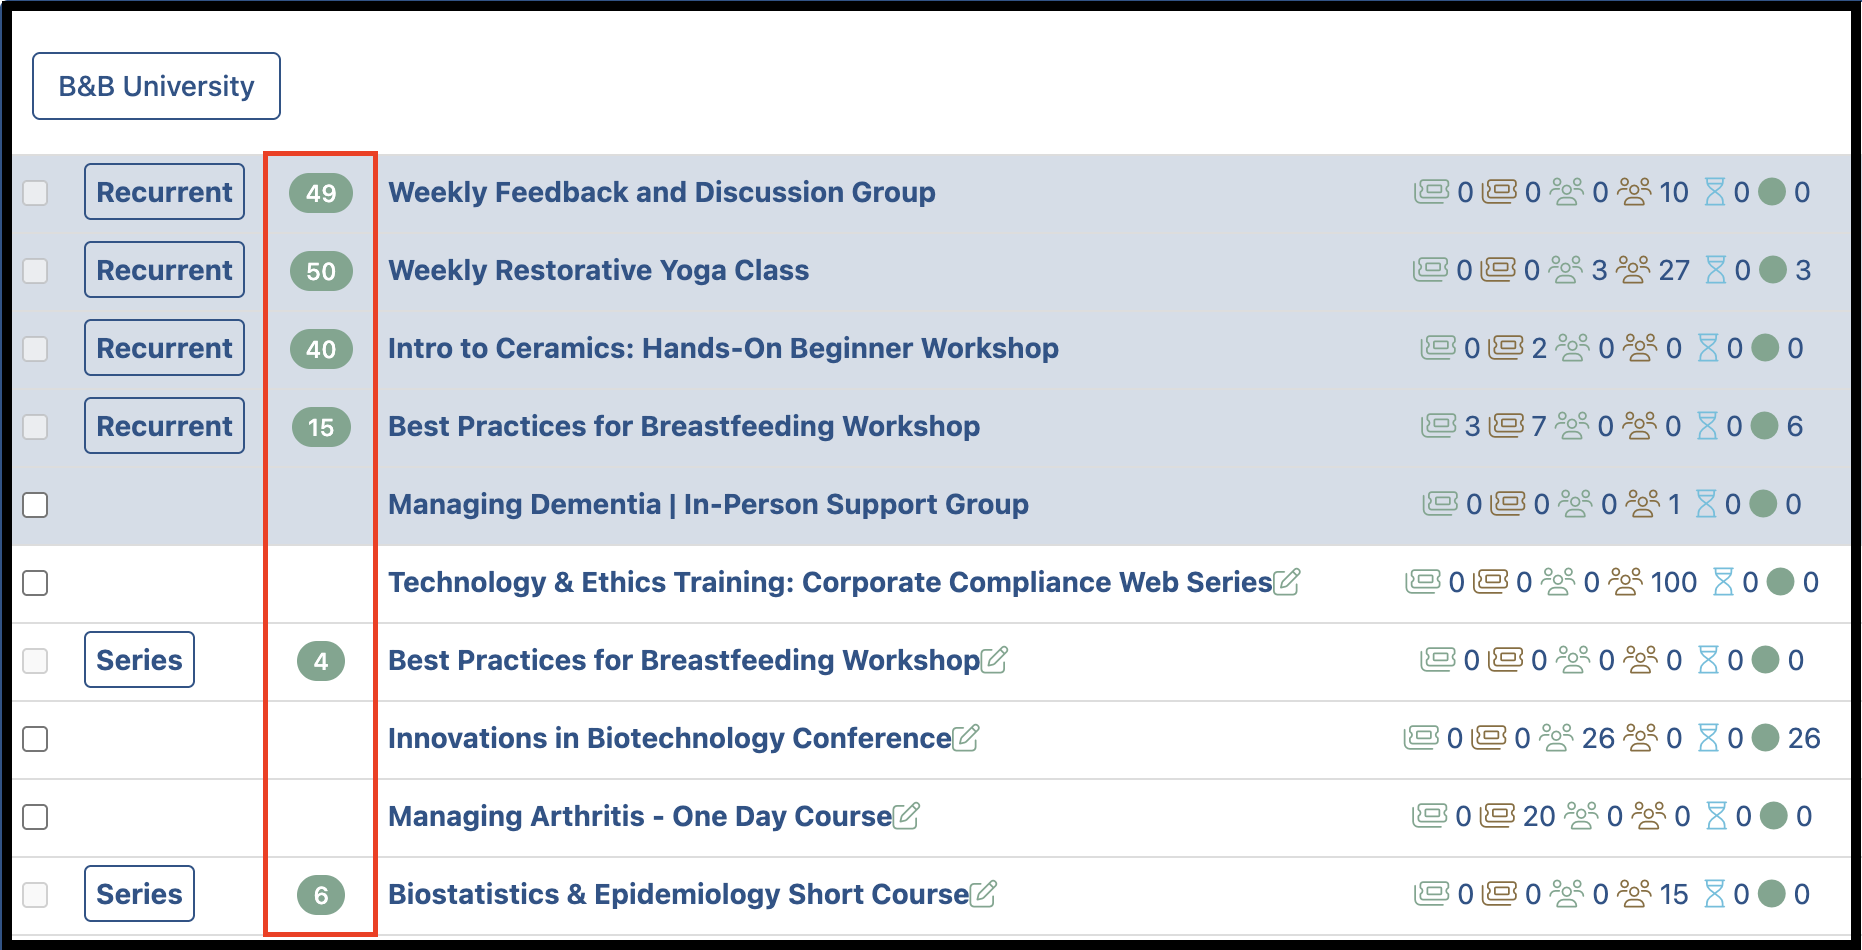Select checkbox for Technology & Ethics Training row
Image resolution: width=1862 pixels, height=950 pixels.
click(x=35, y=583)
